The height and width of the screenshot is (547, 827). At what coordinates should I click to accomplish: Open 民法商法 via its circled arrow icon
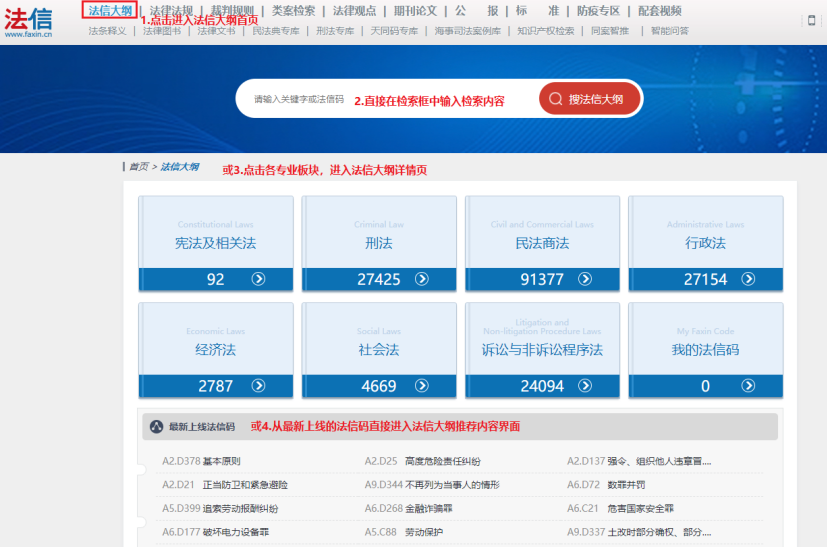pyautogui.click(x=585, y=279)
